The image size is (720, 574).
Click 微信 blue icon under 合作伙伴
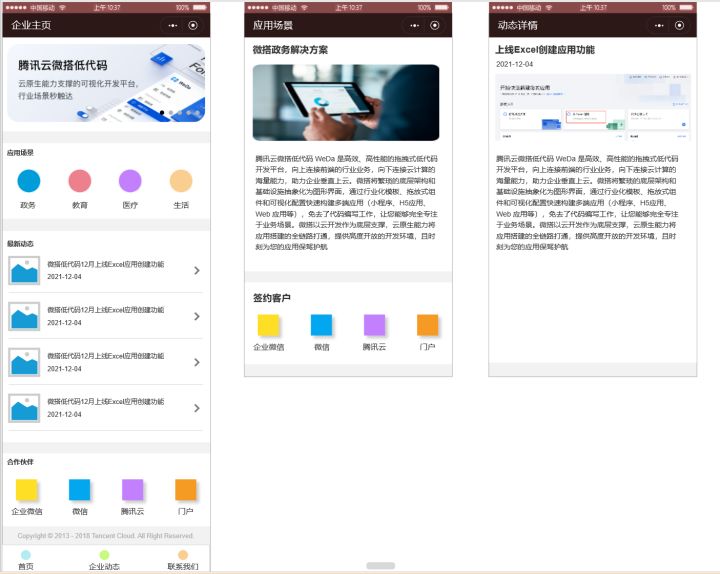pos(79,490)
